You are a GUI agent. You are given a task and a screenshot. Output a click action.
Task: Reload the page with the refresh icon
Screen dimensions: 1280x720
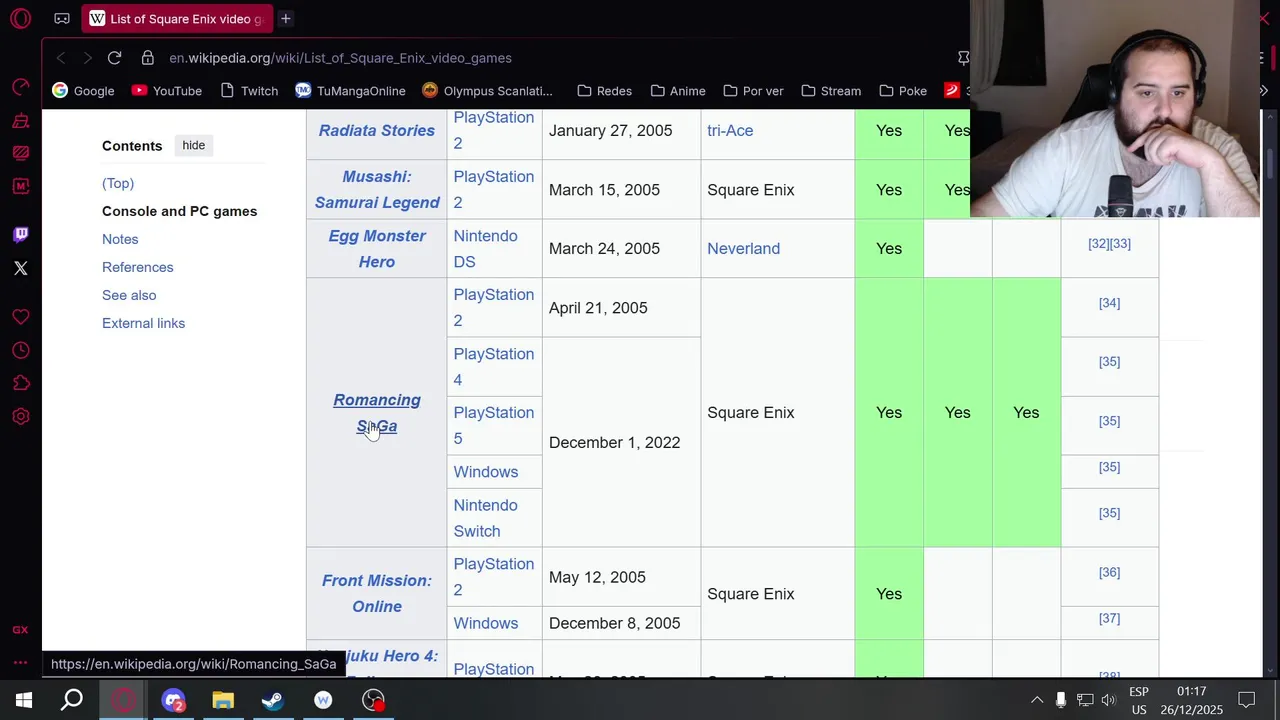coord(114,58)
